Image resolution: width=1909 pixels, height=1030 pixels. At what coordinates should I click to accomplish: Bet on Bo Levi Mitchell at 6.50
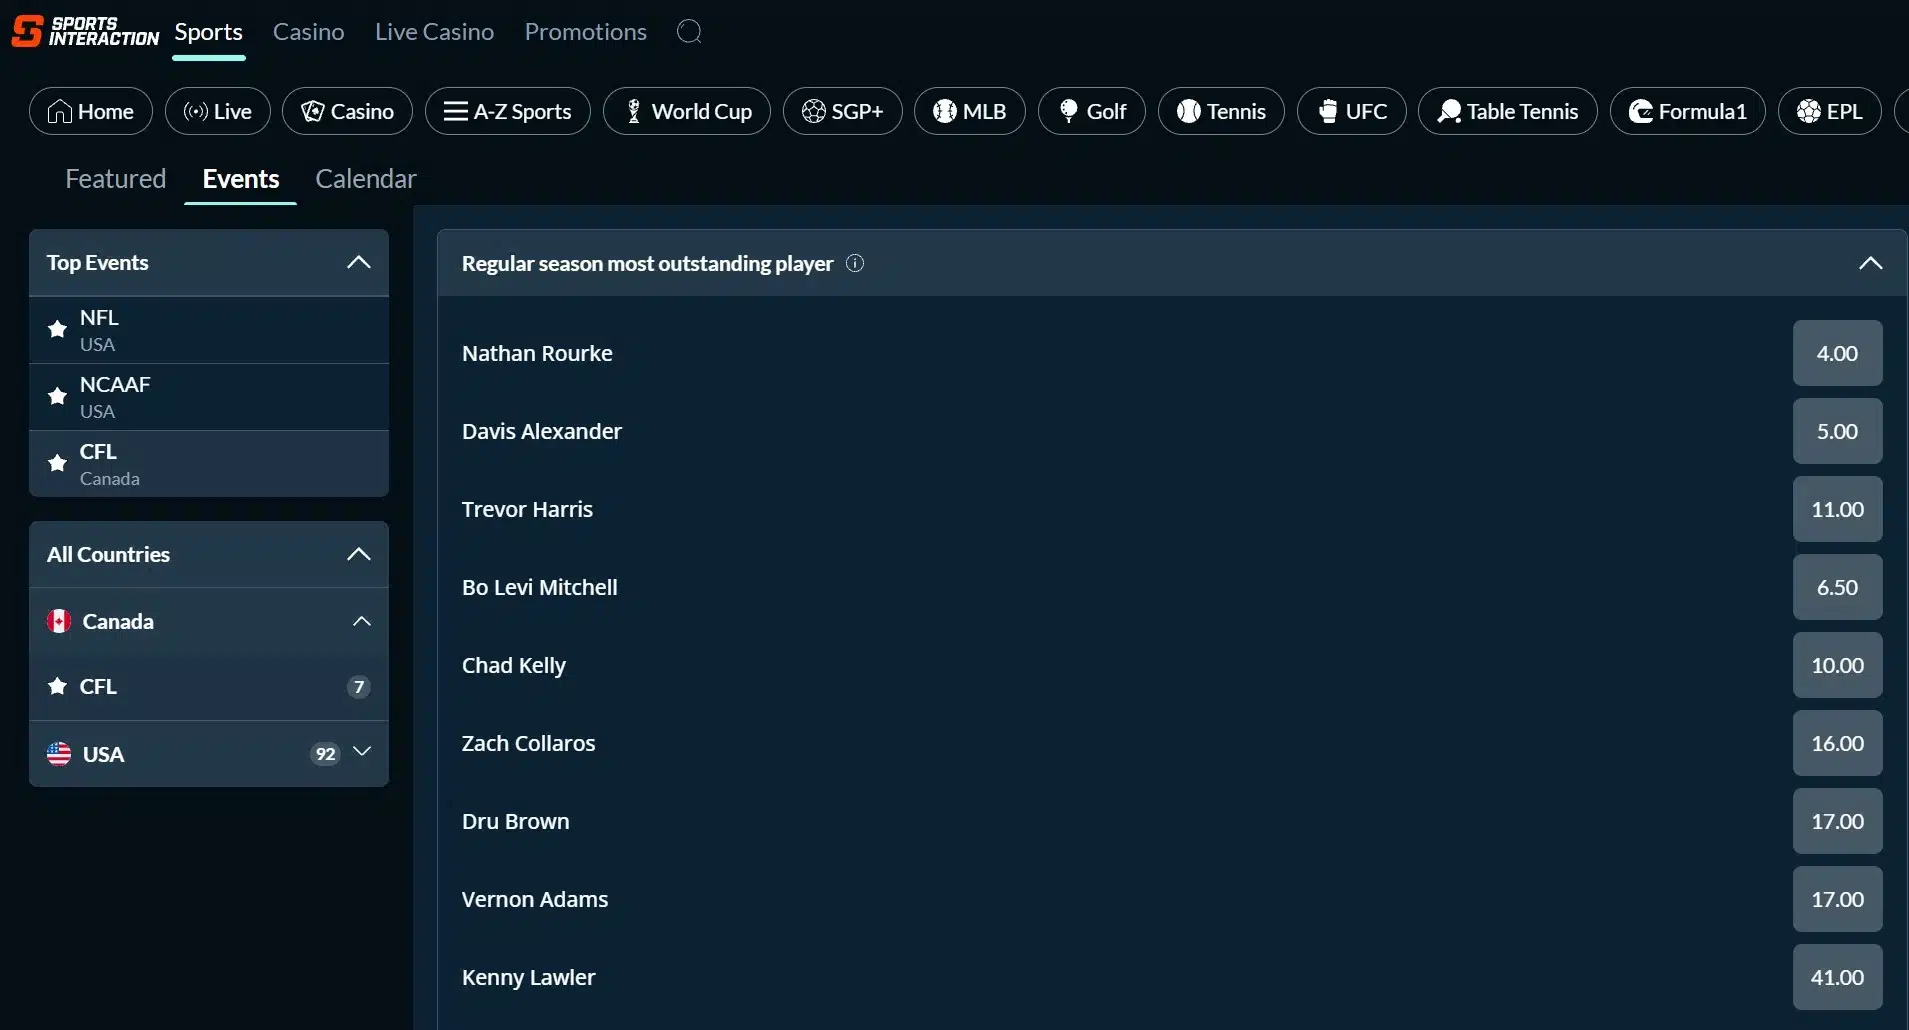pyautogui.click(x=1837, y=587)
